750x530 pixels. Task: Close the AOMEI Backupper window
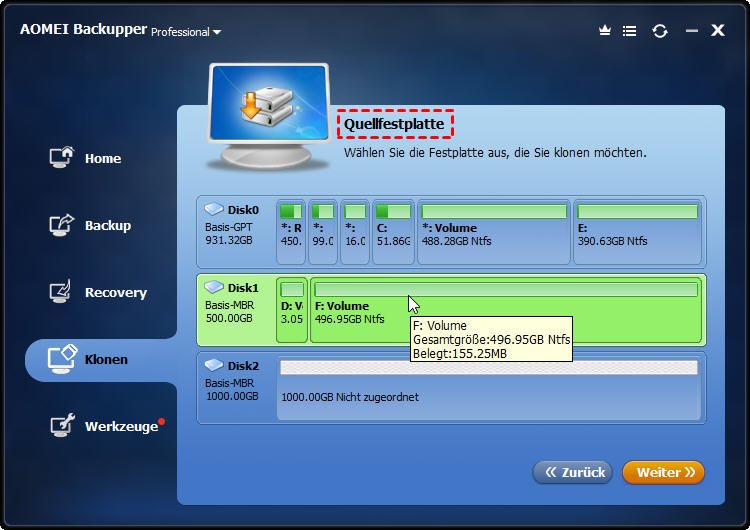(x=717, y=30)
